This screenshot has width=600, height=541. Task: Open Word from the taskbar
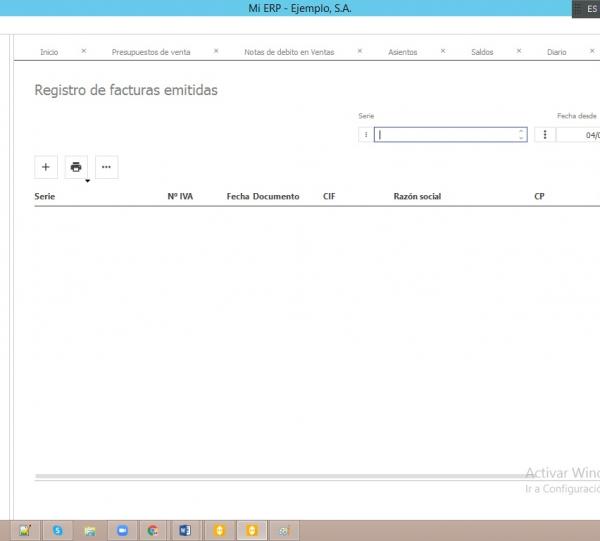pos(185,530)
